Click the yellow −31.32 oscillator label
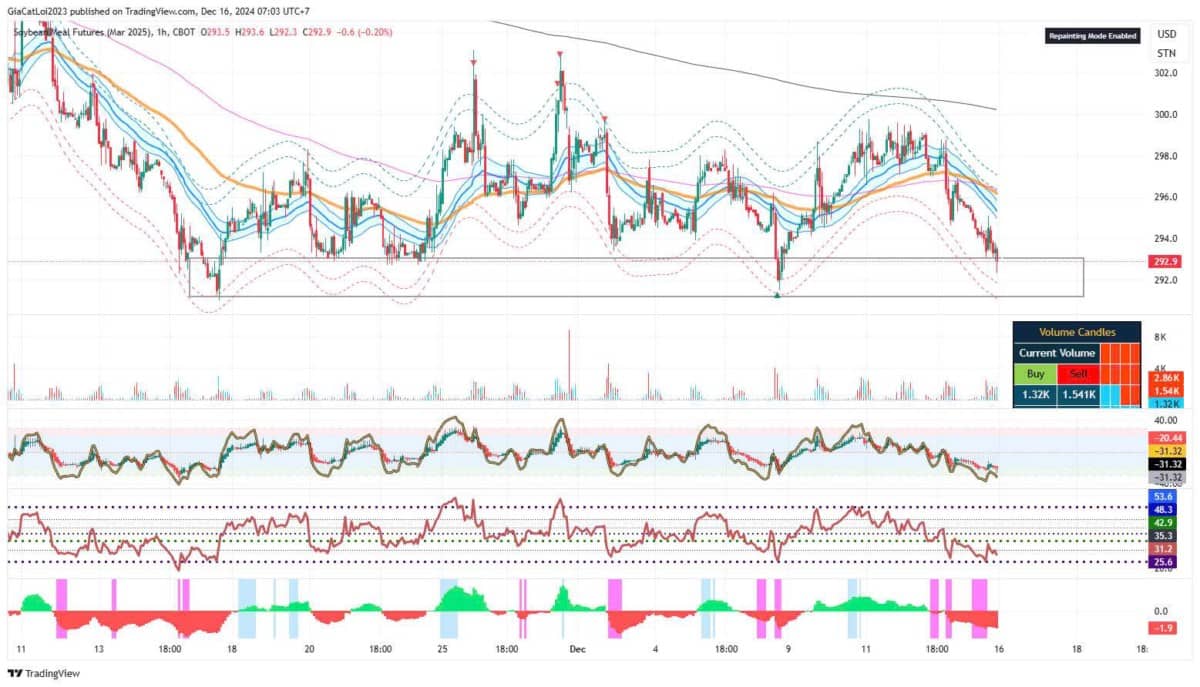1200x687 pixels. pos(1167,451)
